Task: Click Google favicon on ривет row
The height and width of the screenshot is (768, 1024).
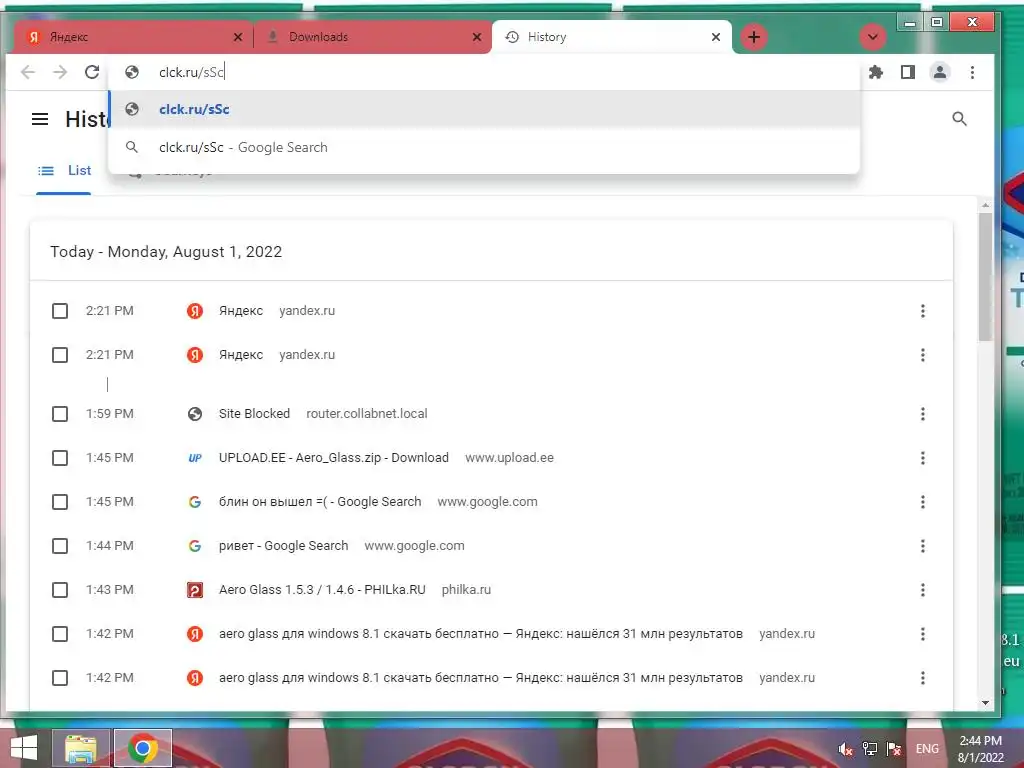Action: click(x=195, y=546)
